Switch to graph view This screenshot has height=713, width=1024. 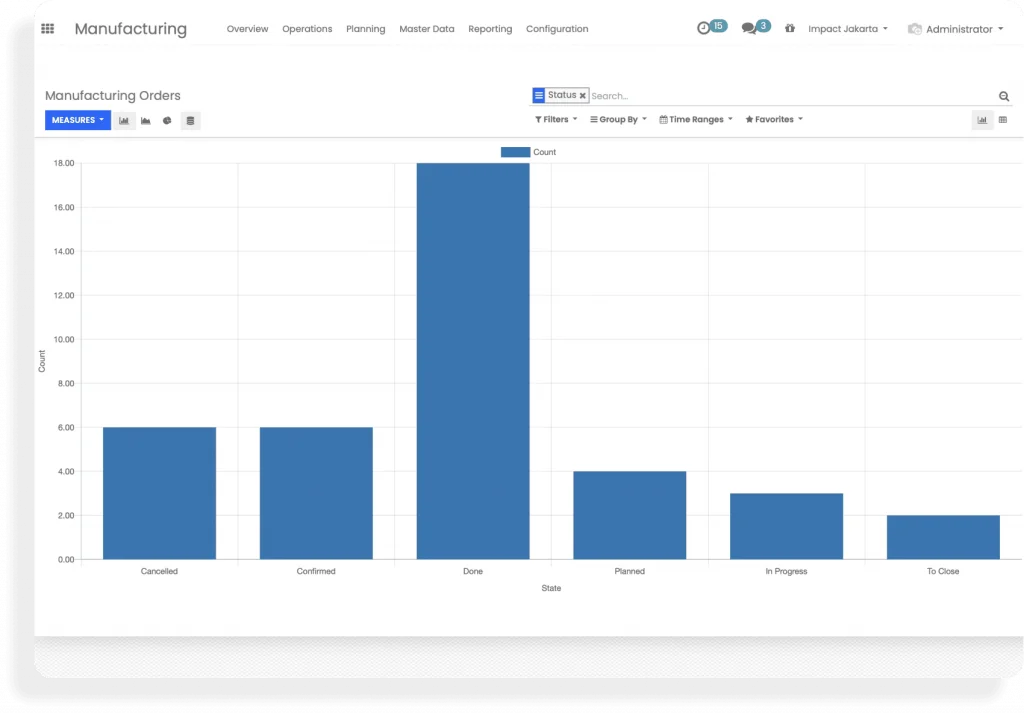click(982, 120)
